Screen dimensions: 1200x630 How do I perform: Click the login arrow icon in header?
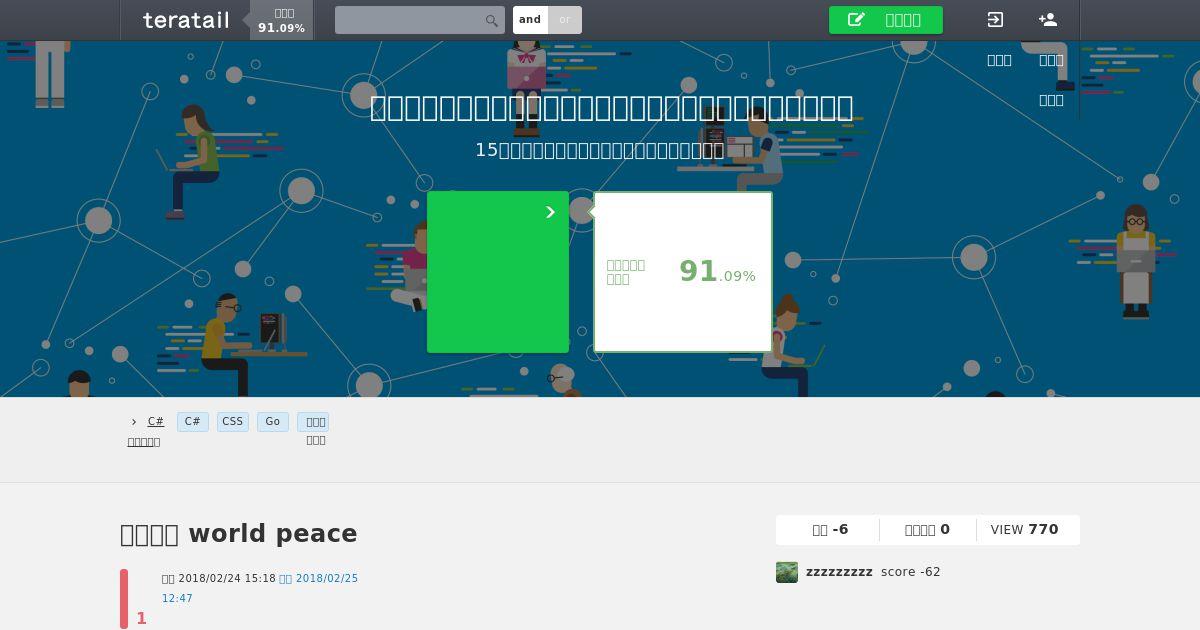tap(995, 20)
